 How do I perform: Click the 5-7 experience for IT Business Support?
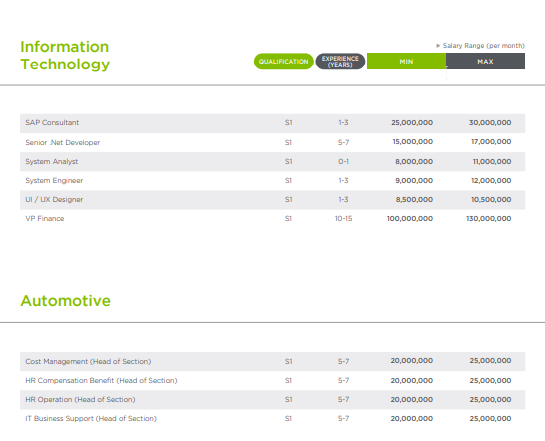tap(343, 419)
